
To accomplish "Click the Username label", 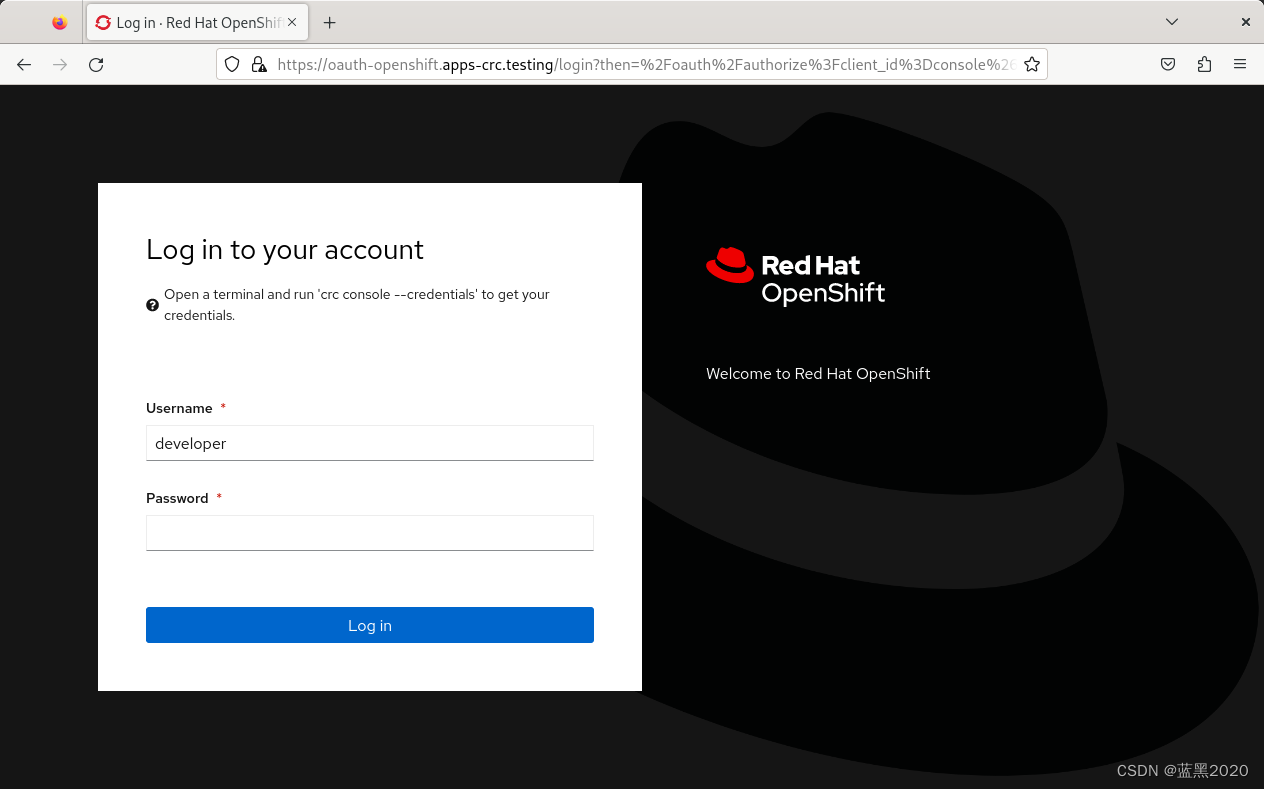I will point(179,408).
